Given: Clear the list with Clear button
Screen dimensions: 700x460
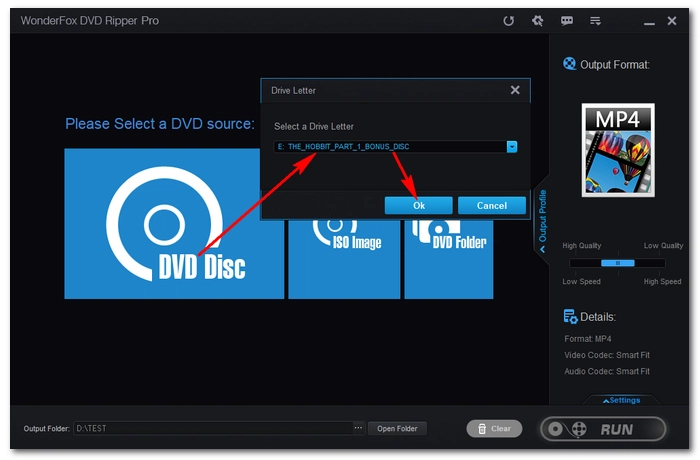Looking at the screenshot, I should (494, 428).
